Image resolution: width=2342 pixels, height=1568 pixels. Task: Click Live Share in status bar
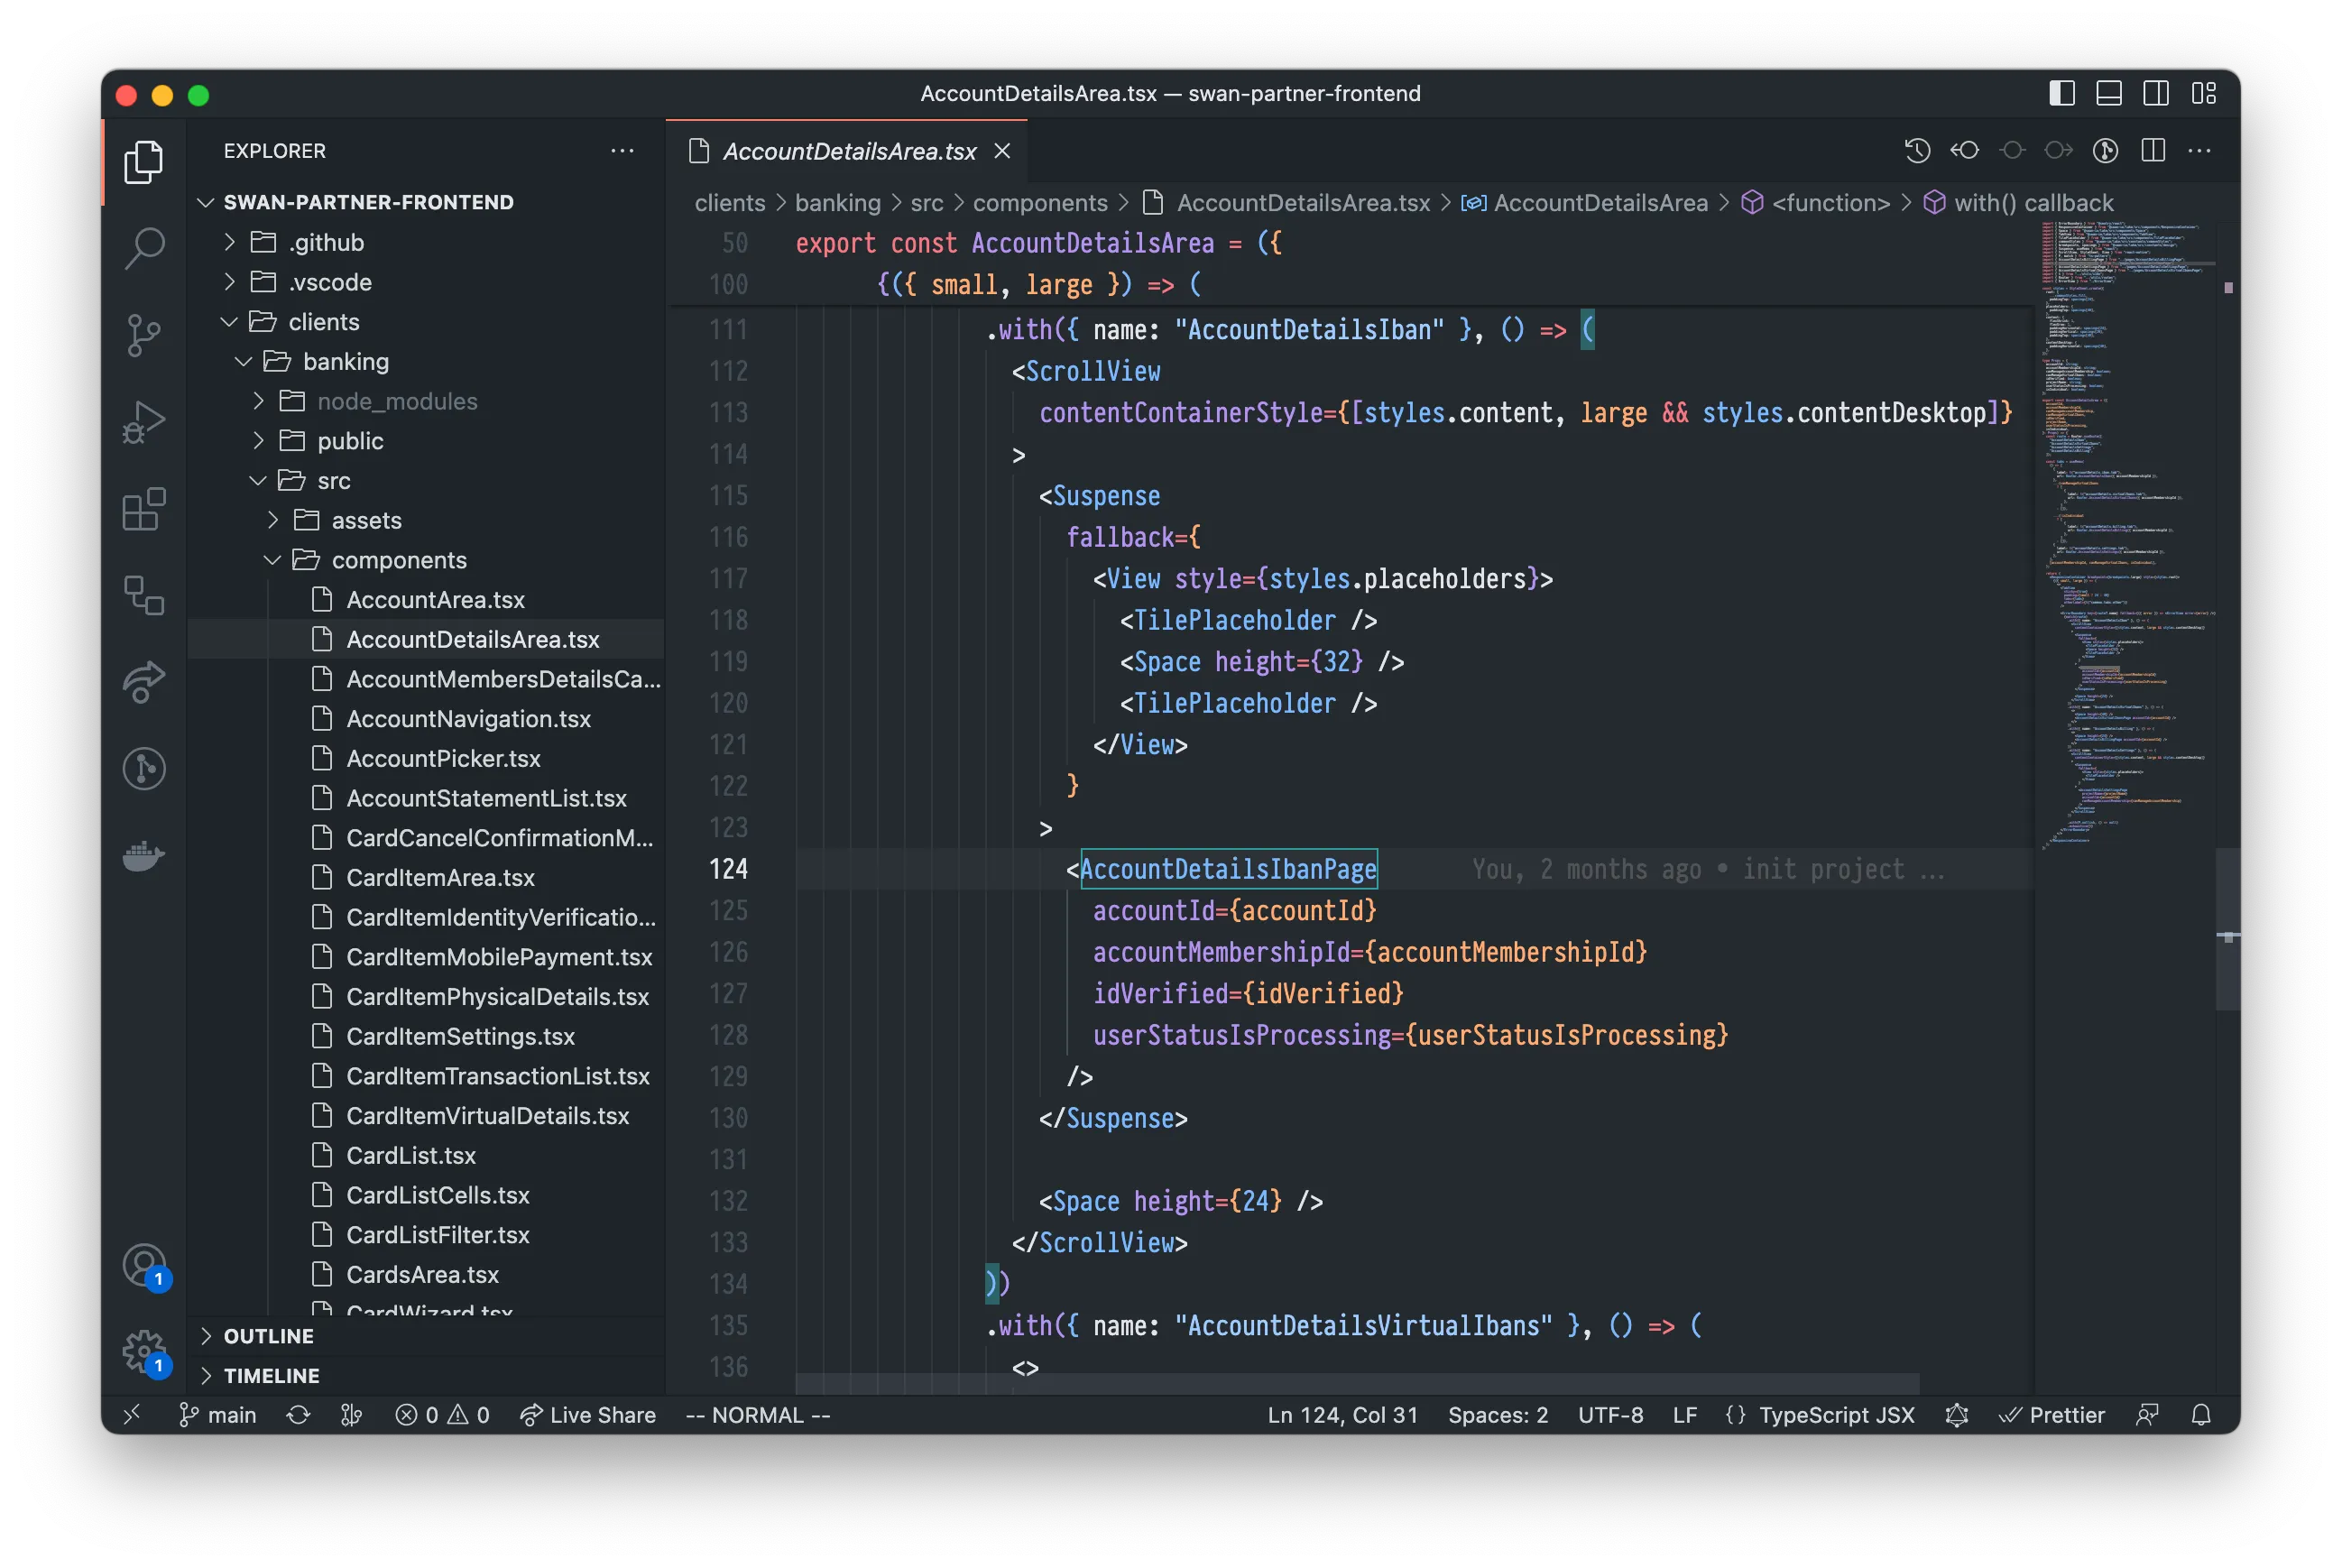[x=588, y=1415]
